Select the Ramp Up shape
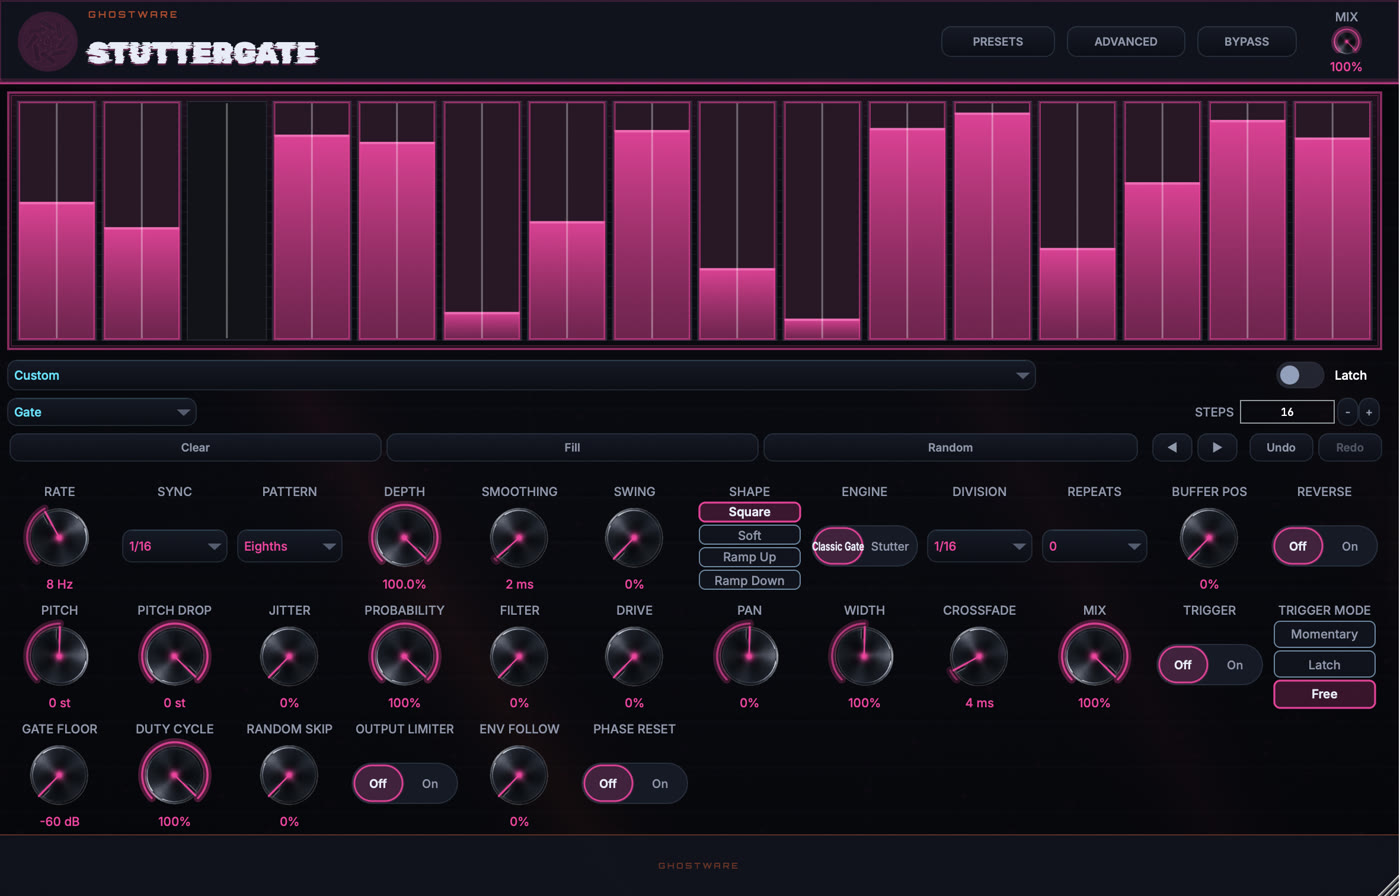This screenshot has width=1400, height=896. 749,557
